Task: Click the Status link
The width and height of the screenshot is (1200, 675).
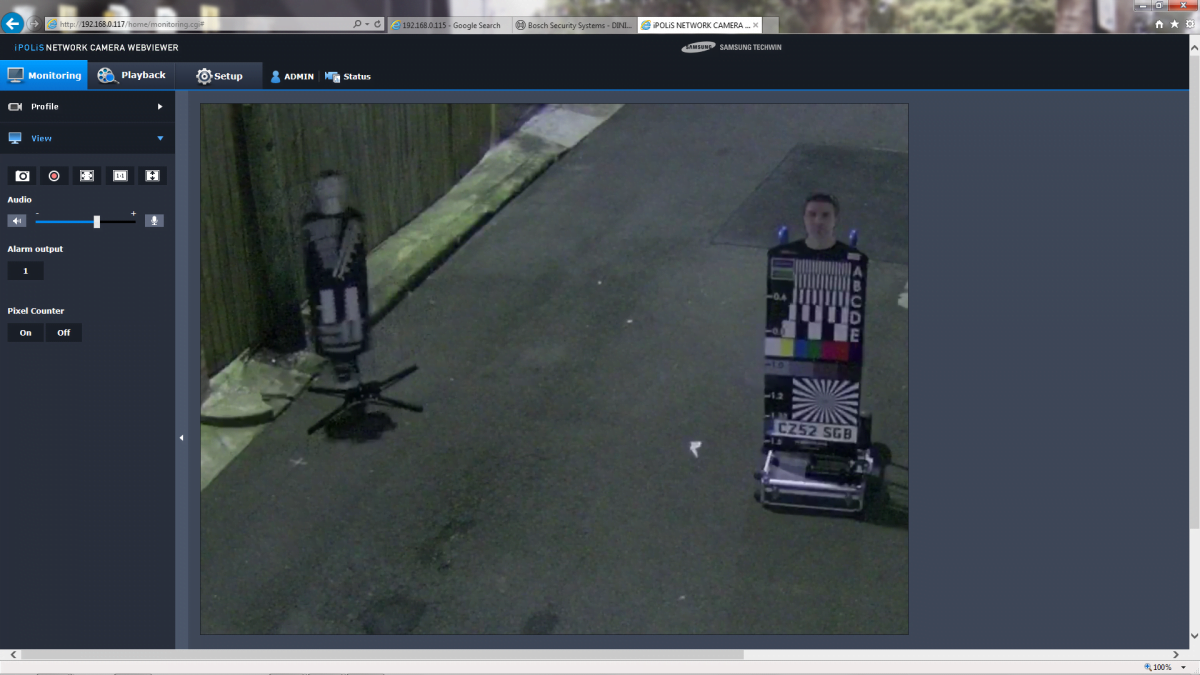Action: tap(348, 77)
